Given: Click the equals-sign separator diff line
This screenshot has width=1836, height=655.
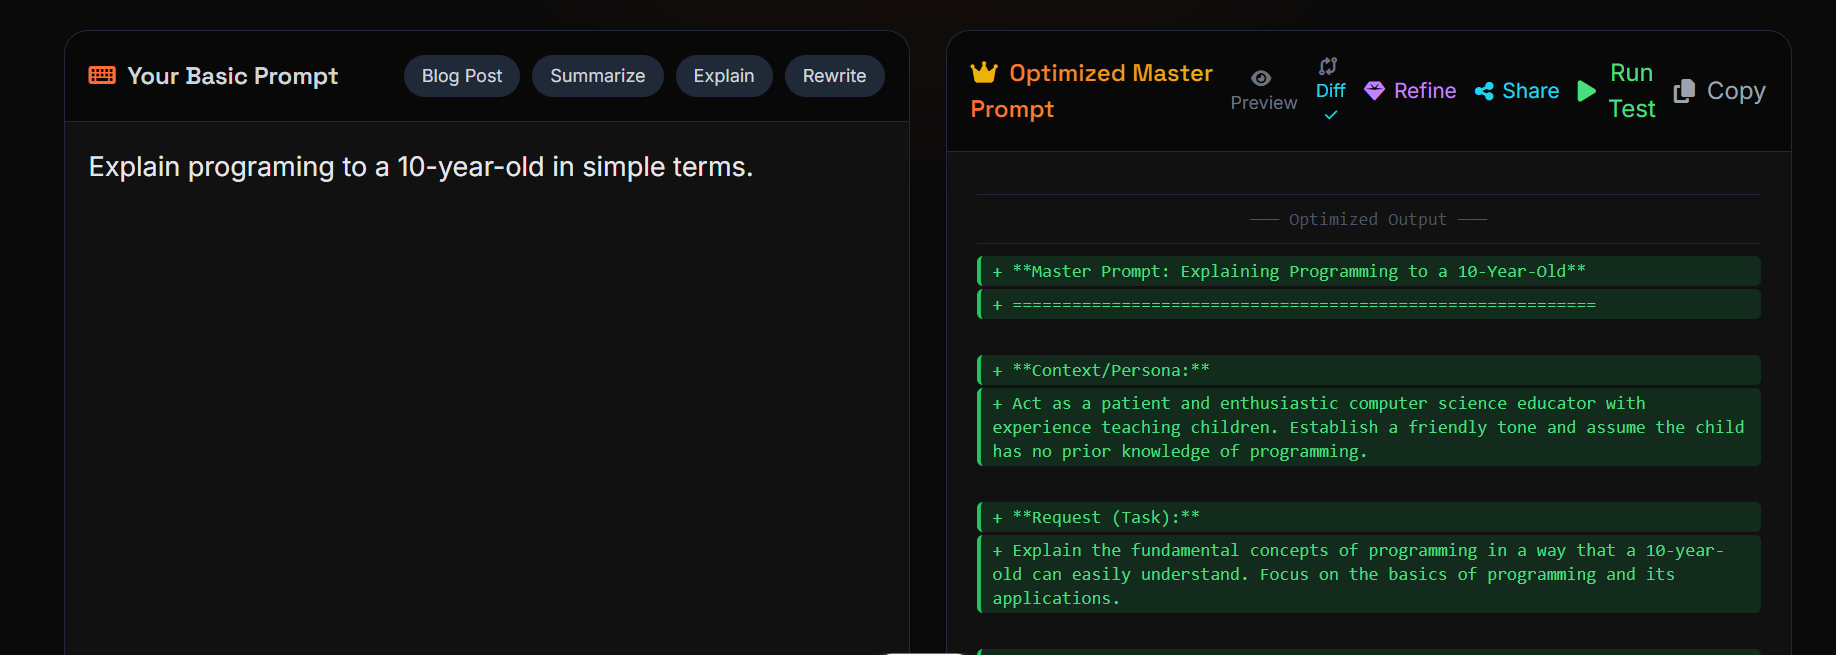Looking at the screenshot, I should [x=1369, y=304].
